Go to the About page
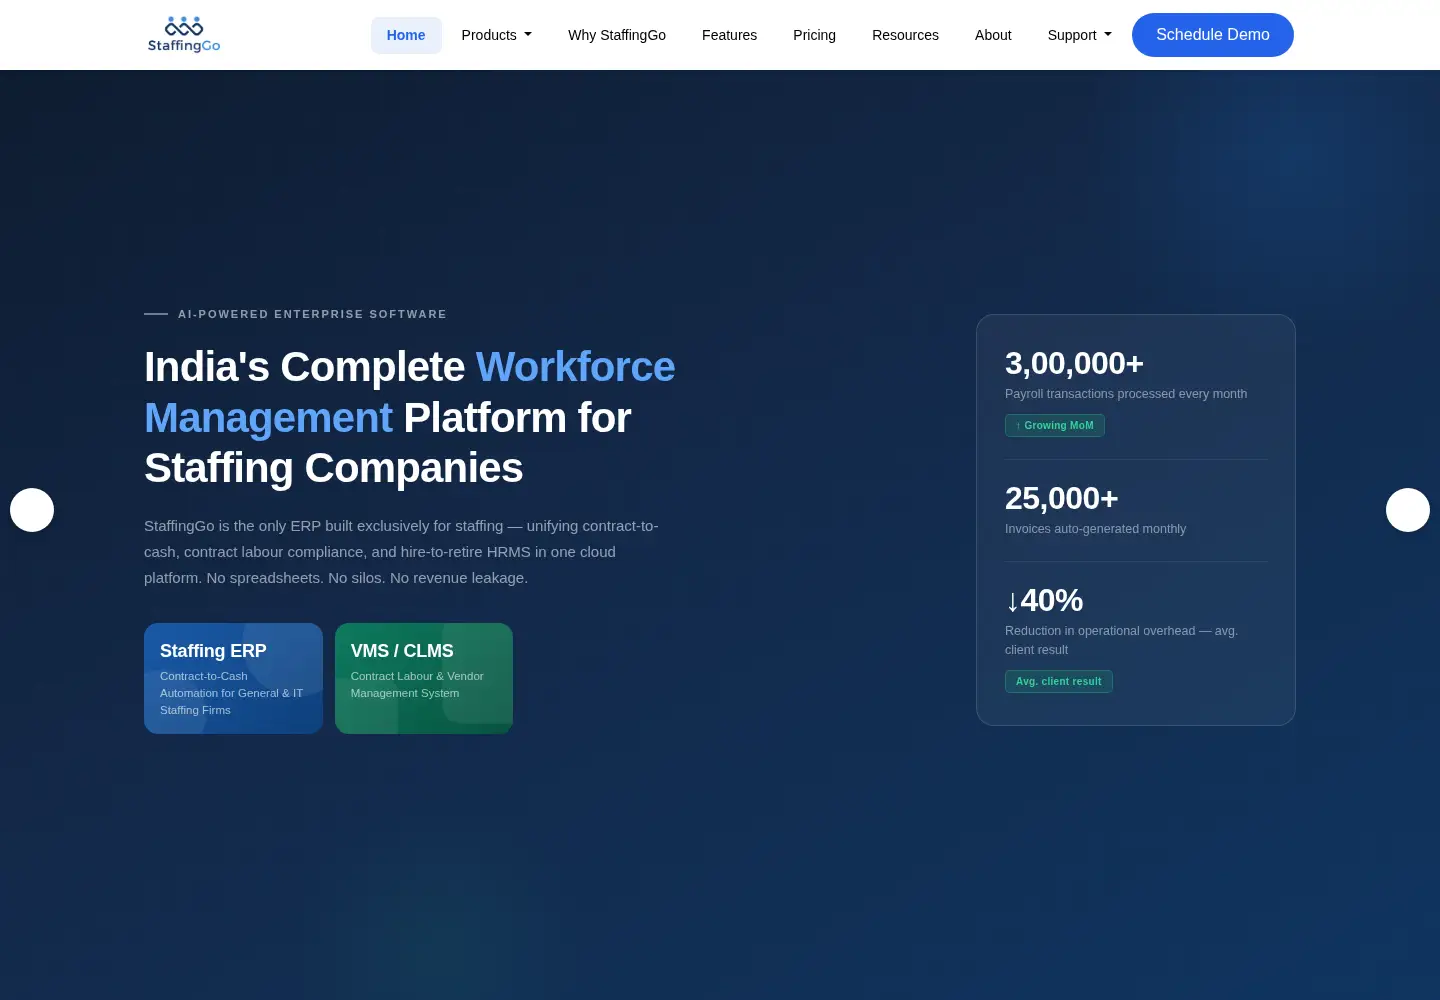Screen dimensions: 1440x1000 (993, 35)
